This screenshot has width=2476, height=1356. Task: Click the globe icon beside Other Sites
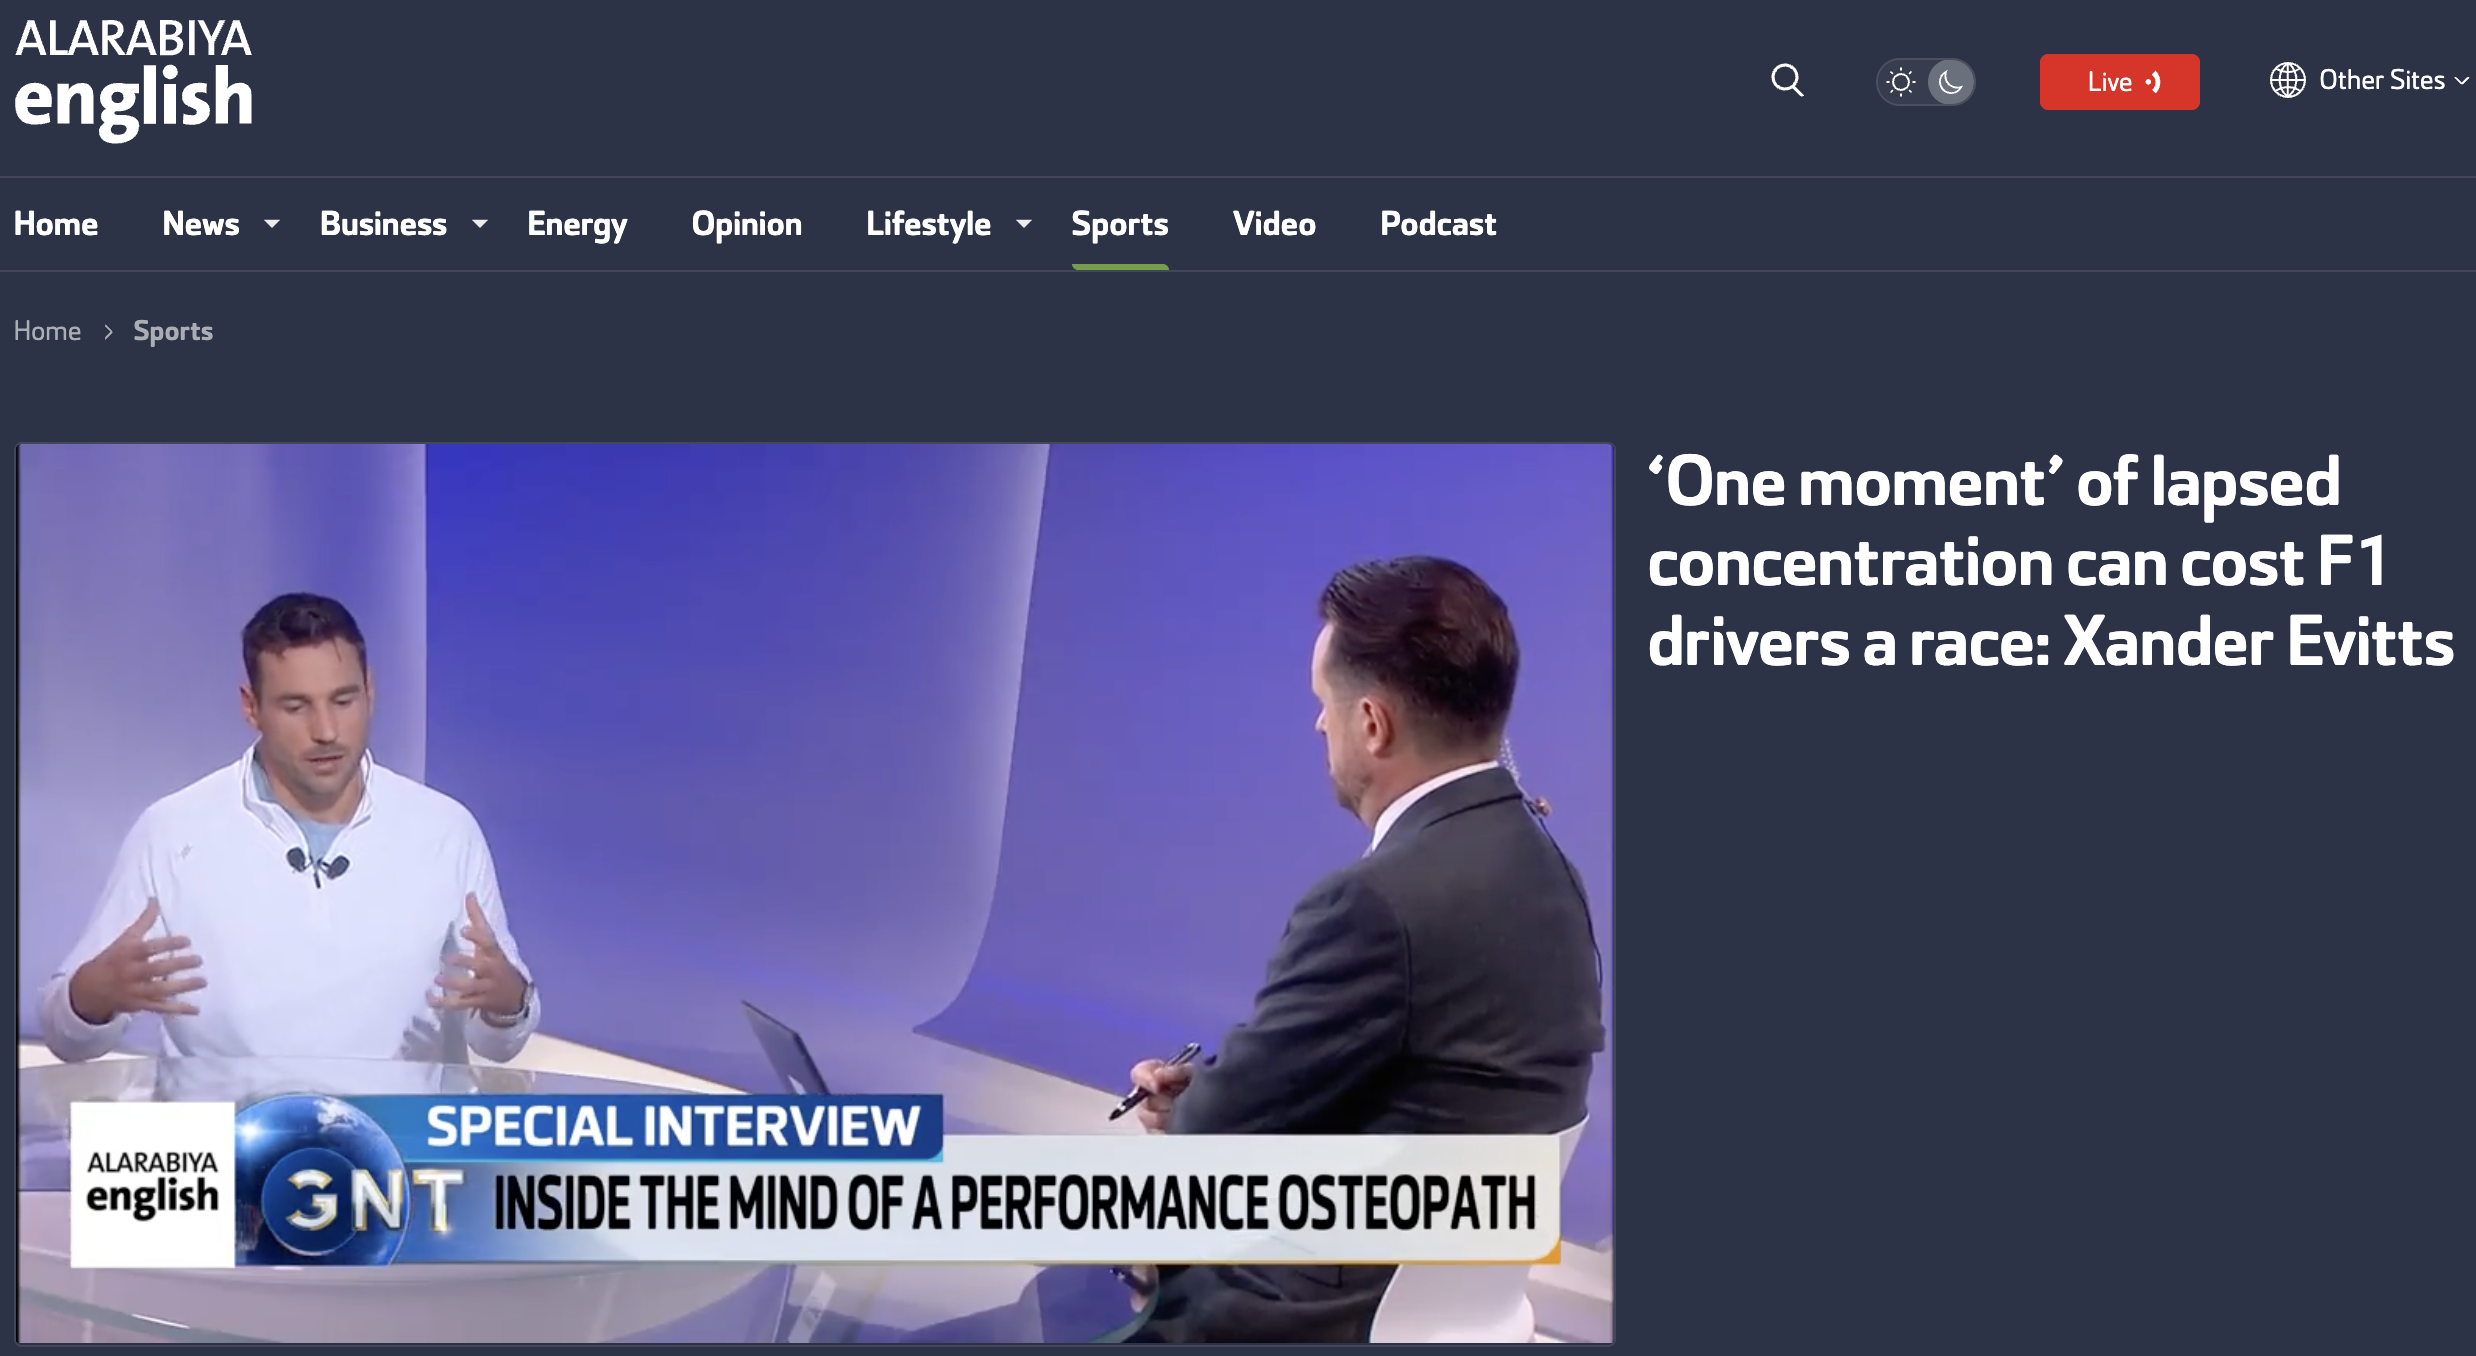tap(2287, 80)
